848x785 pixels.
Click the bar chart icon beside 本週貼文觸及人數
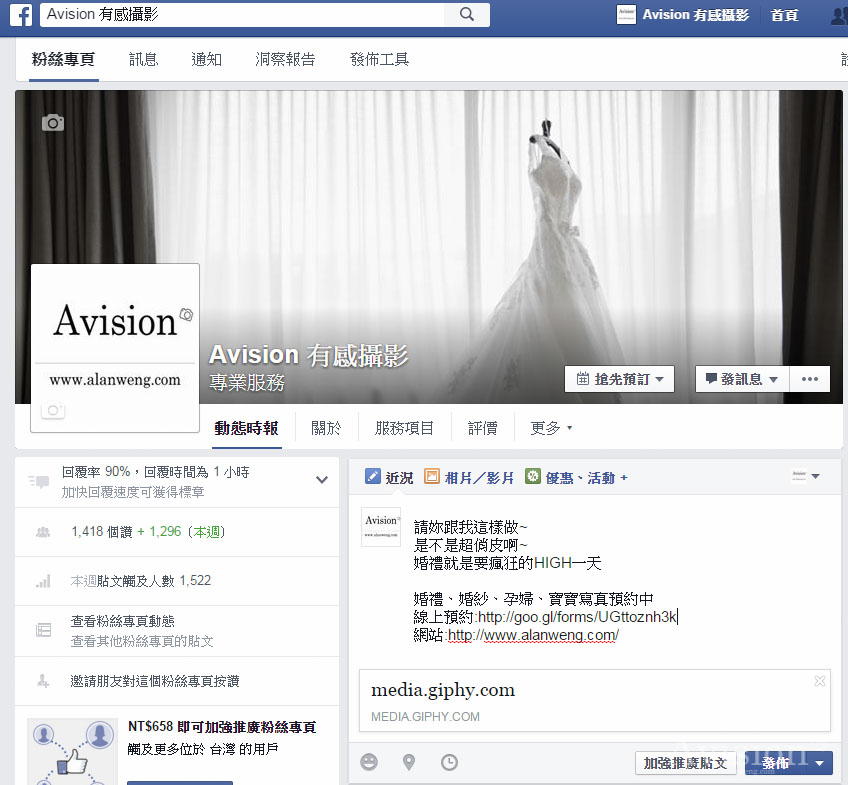pyautogui.click(x=43, y=581)
